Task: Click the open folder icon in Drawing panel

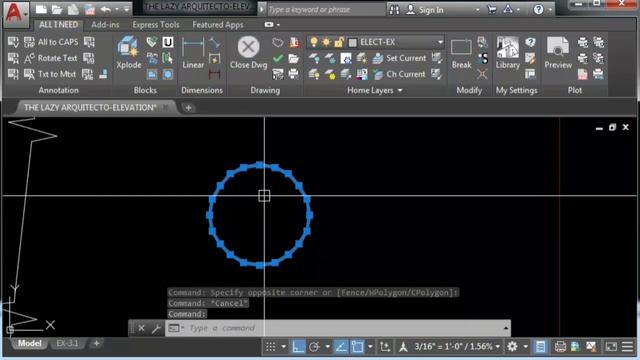Action: 293,58
